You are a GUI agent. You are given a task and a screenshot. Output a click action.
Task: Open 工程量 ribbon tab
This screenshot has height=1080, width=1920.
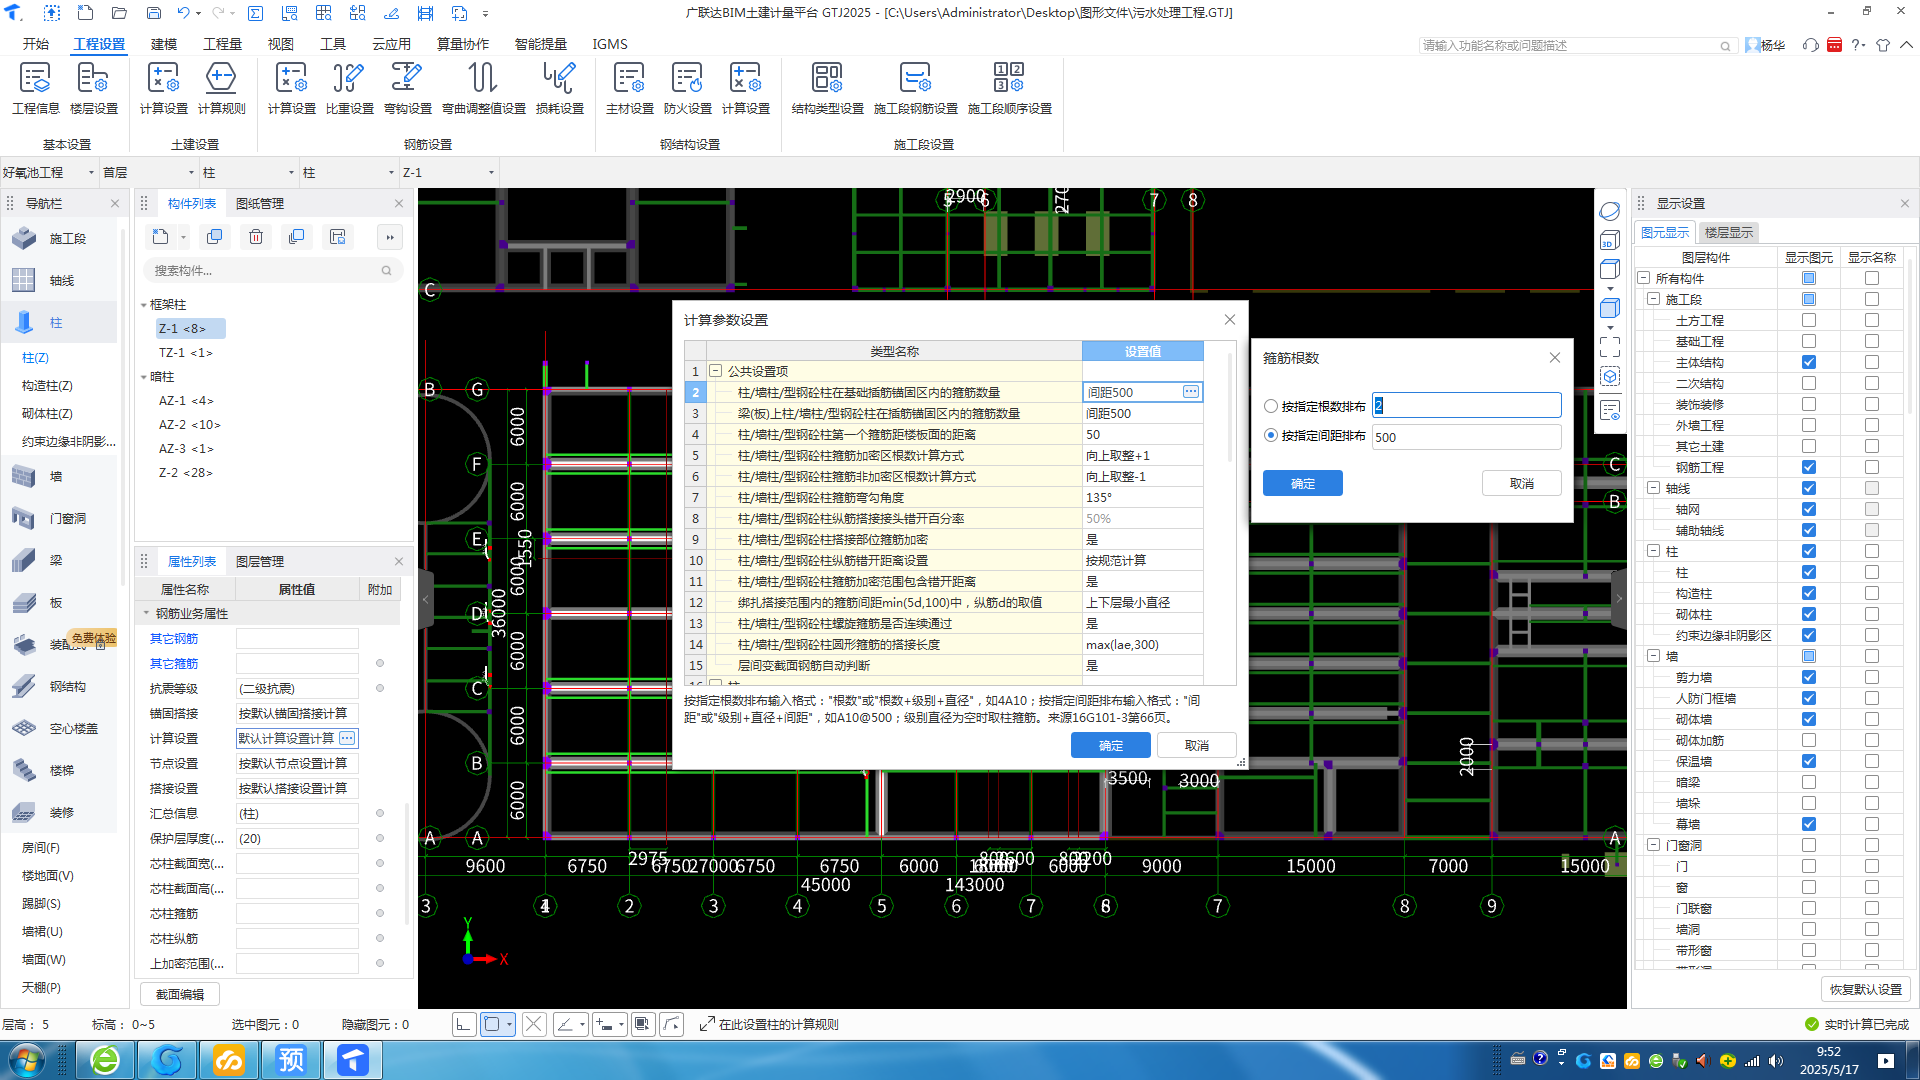(222, 44)
